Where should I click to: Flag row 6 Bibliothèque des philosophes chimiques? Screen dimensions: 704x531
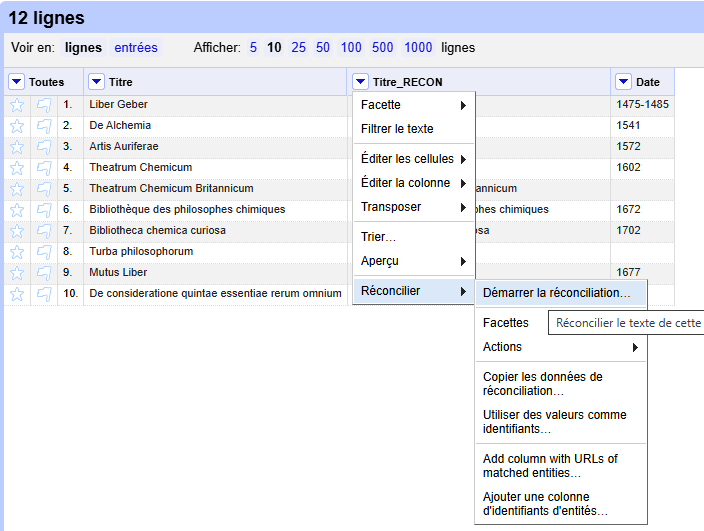pos(44,209)
